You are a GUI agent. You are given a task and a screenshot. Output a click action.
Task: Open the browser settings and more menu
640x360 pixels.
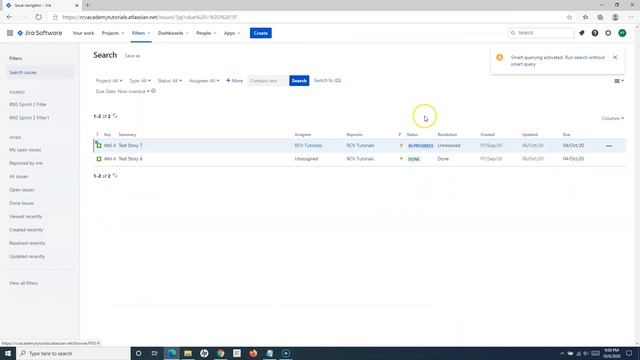coord(631,17)
